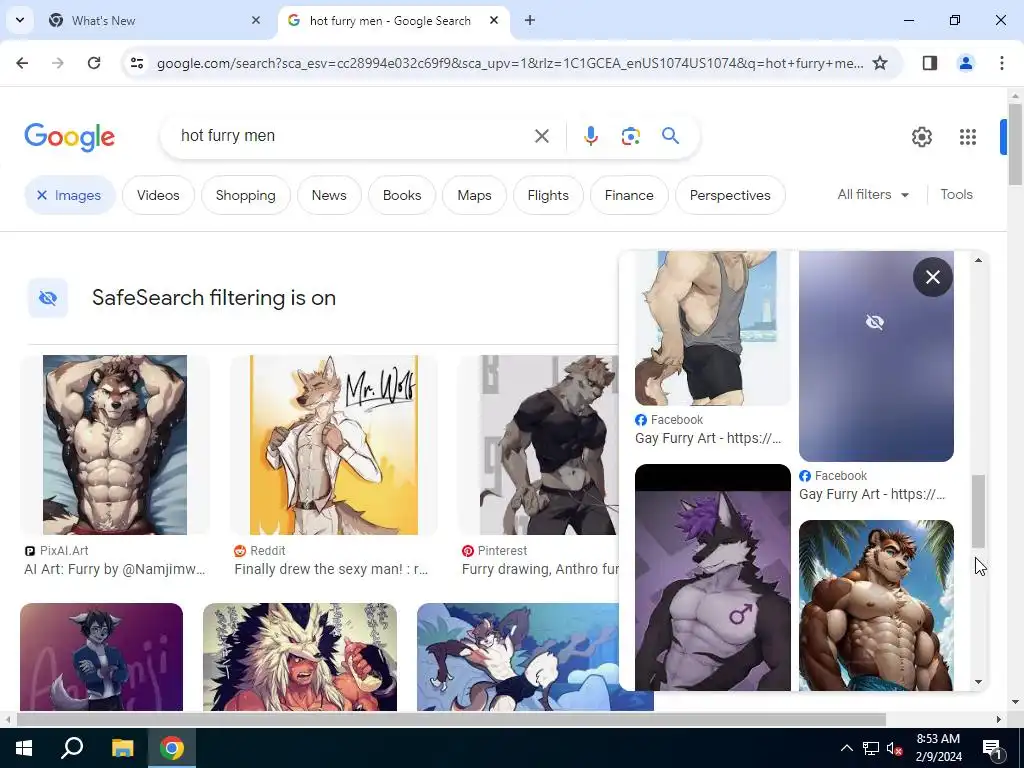1024x768 pixels.
Task: Open the PixAI.Art image result
Action: (115, 445)
